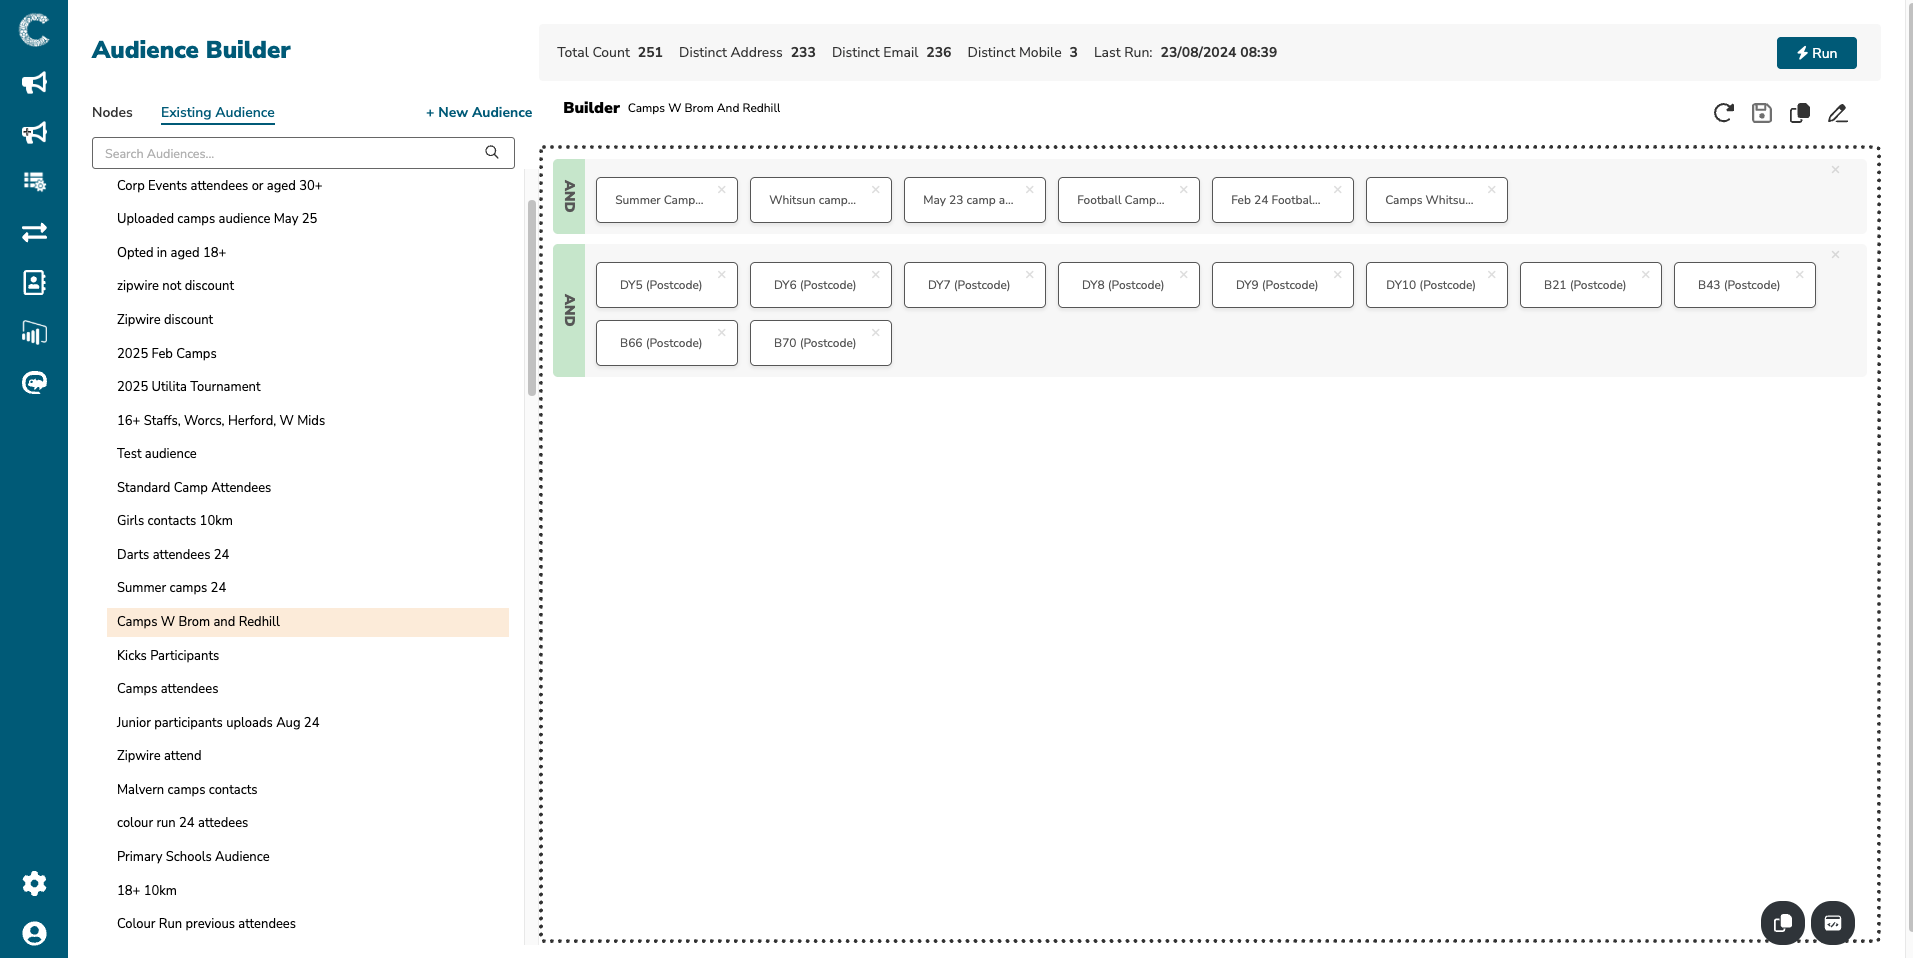Click the search magnifier icon

(x=492, y=153)
